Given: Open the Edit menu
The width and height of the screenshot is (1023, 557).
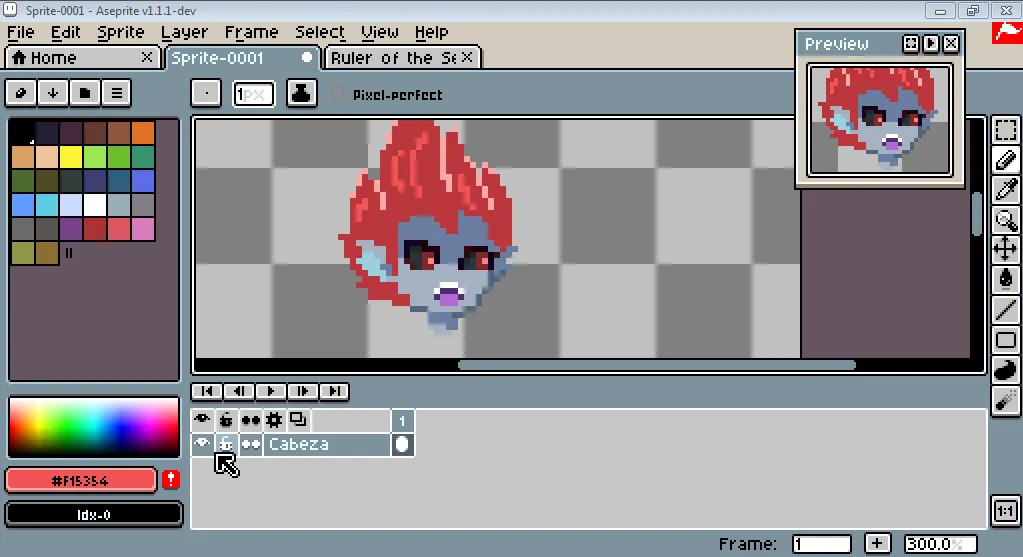Looking at the screenshot, I should click(65, 32).
